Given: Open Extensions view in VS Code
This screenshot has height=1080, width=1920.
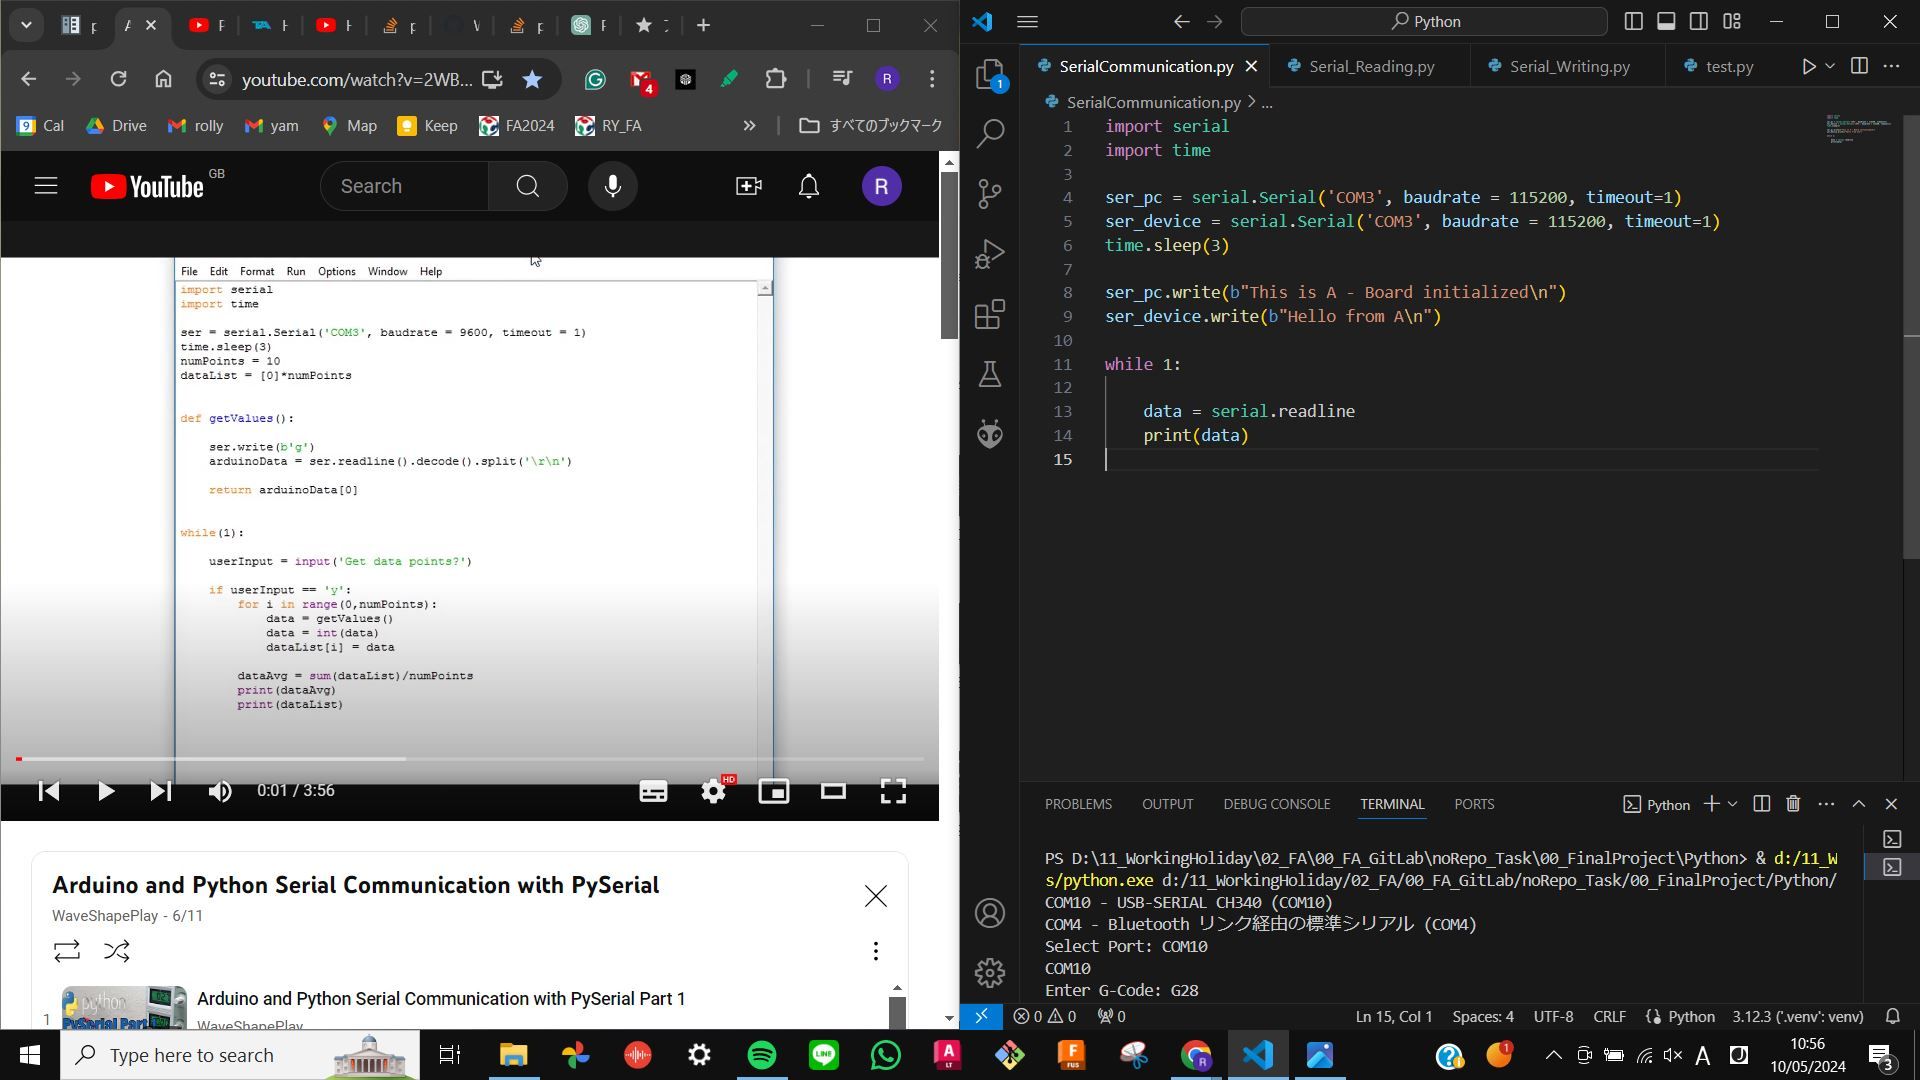Looking at the screenshot, I should coord(990,314).
